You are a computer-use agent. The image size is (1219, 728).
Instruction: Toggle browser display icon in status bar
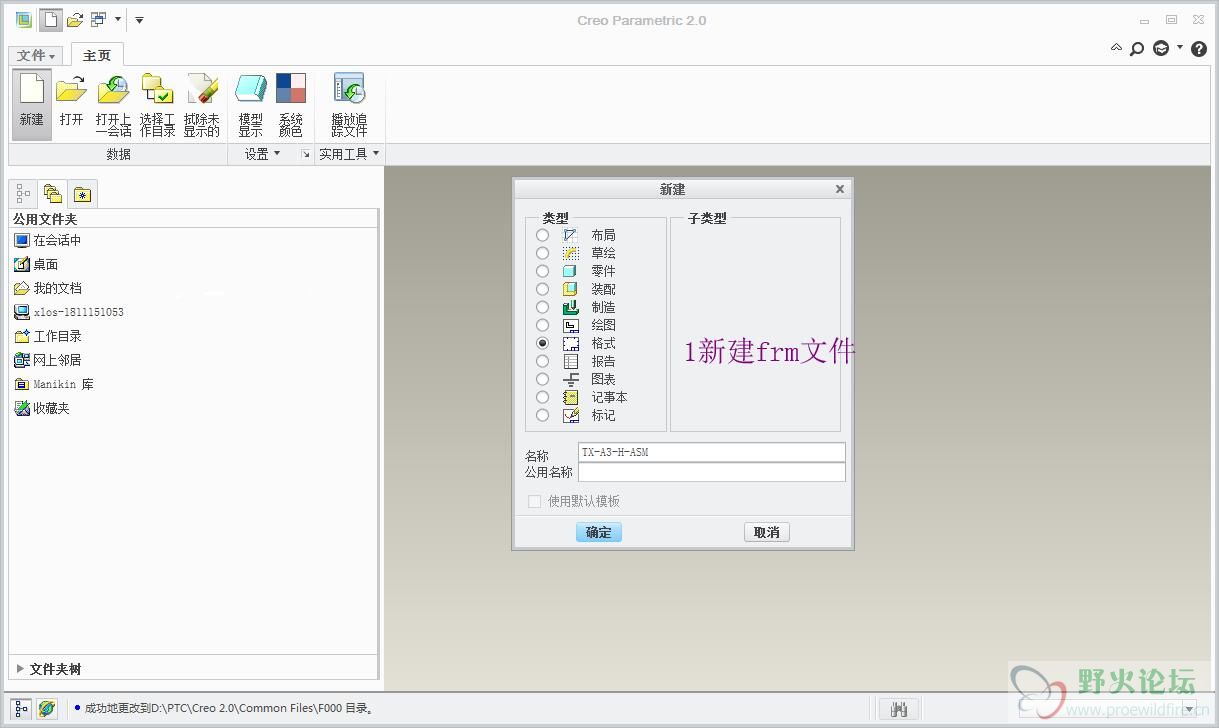click(47, 709)
